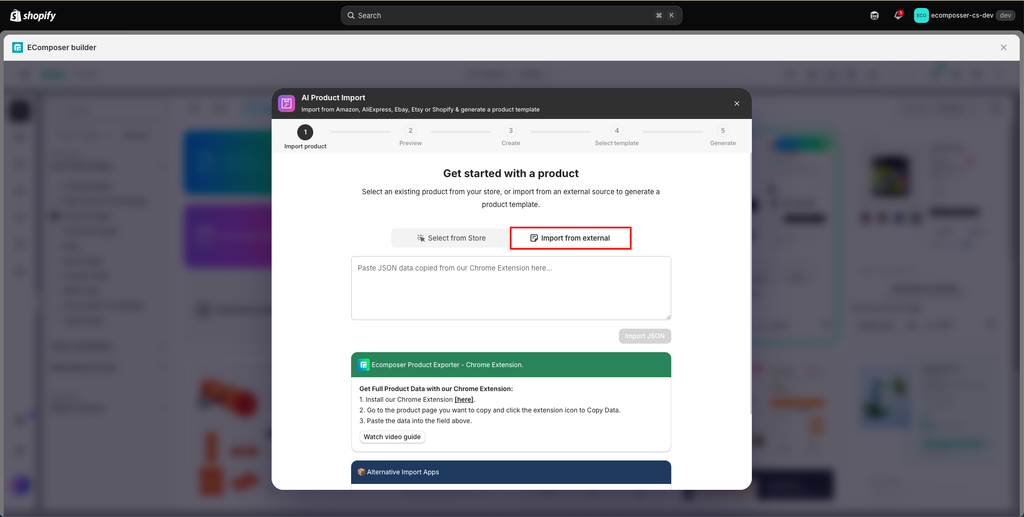Close the AI Product Import dialog
Image resolution: width=1024 pixels, height=517 pixels.
click(737, 104)
